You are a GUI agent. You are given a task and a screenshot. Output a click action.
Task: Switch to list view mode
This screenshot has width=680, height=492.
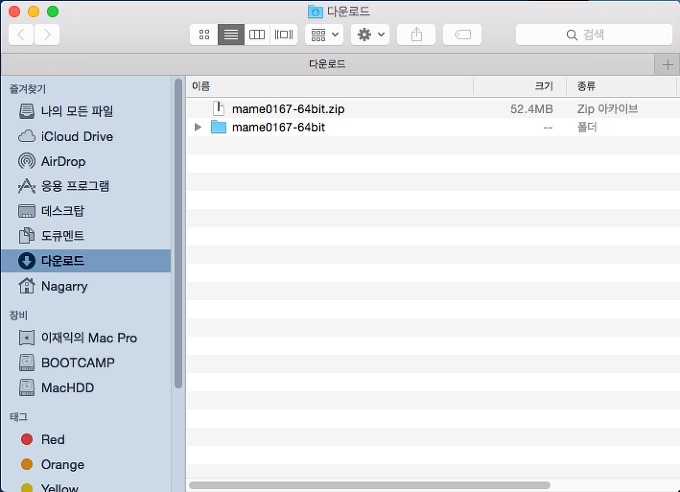tap(231, 34)
